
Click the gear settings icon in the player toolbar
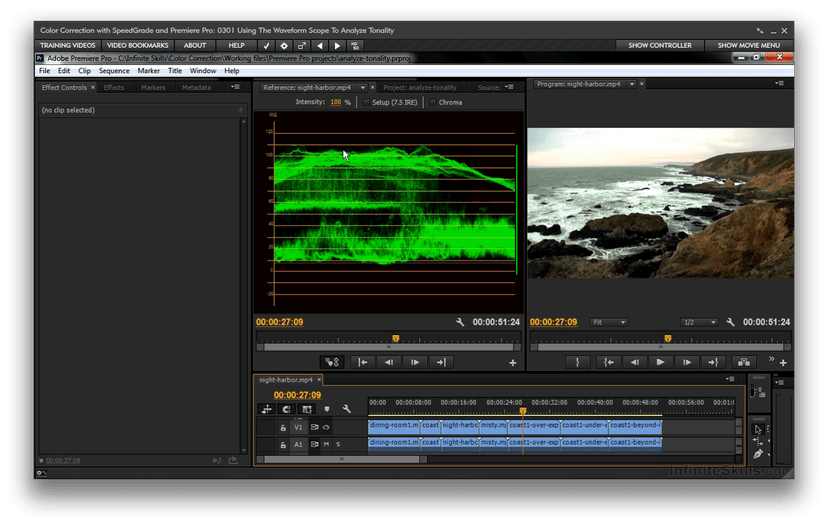(284, 46)
